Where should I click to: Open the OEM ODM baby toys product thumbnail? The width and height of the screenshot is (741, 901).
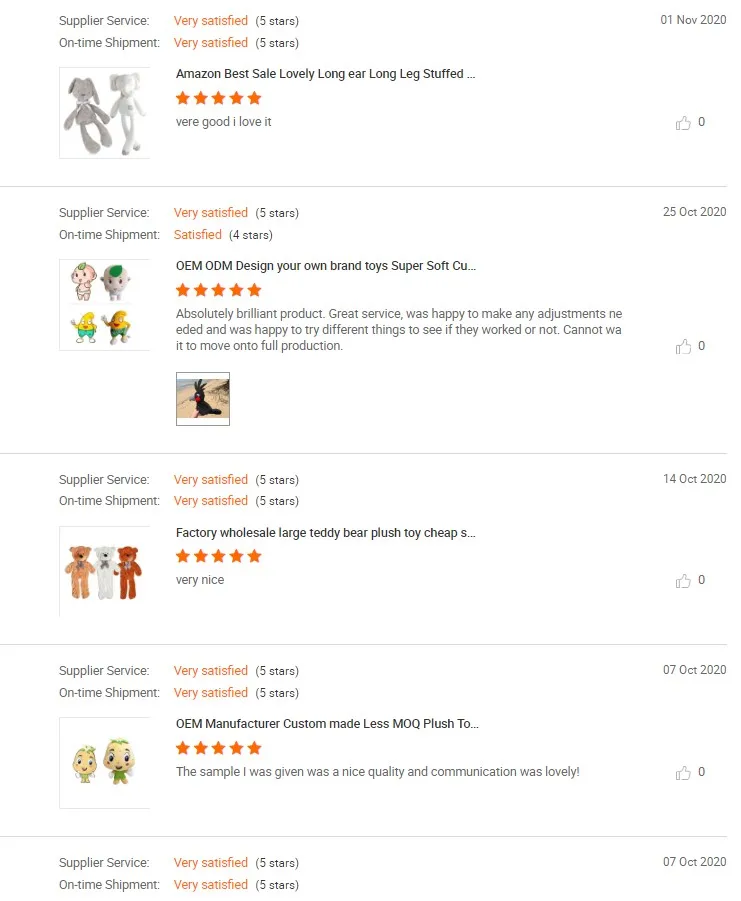click(x=105, y=305)
